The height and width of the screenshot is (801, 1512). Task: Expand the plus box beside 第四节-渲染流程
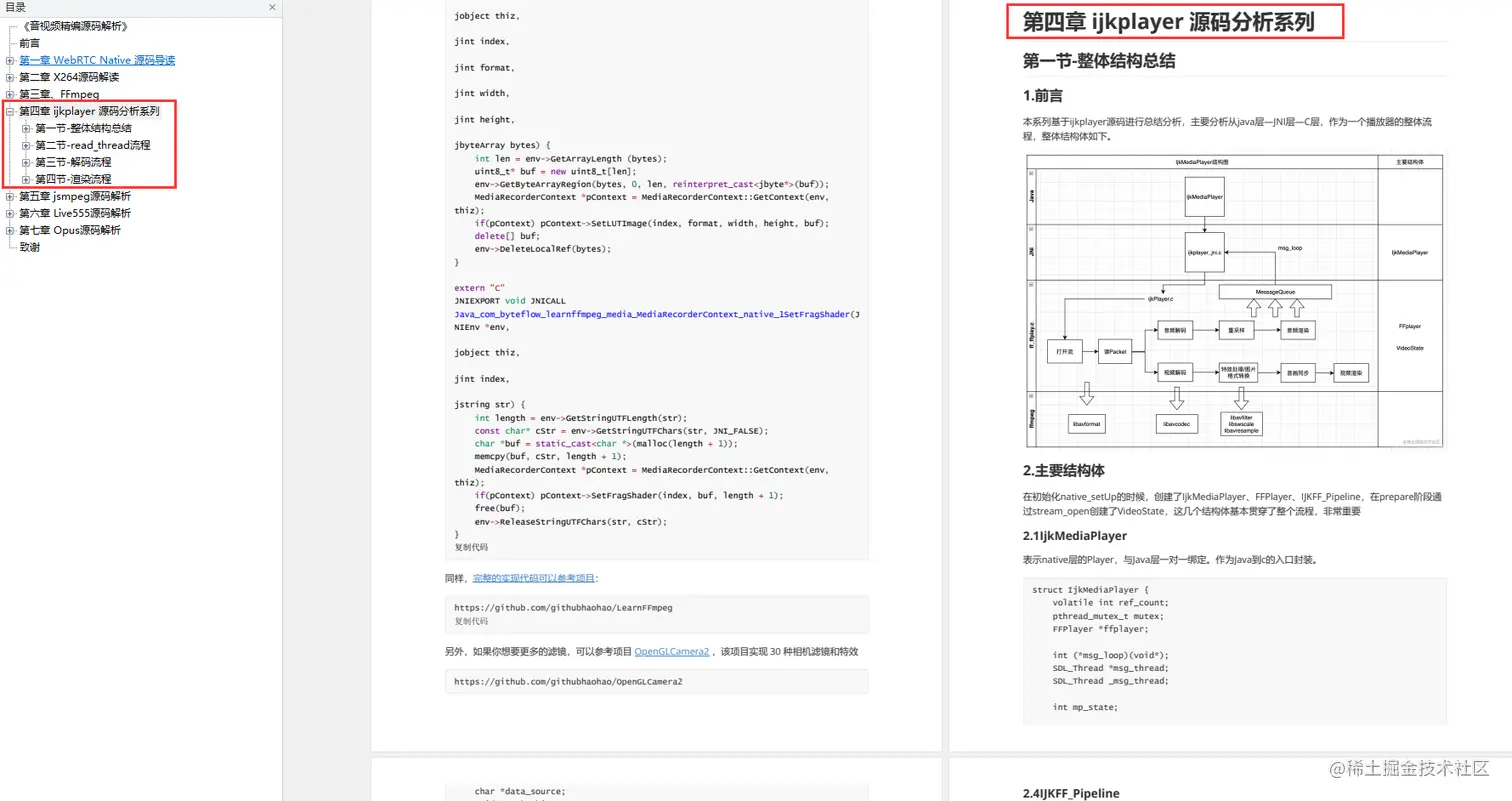tap(26, 180)
